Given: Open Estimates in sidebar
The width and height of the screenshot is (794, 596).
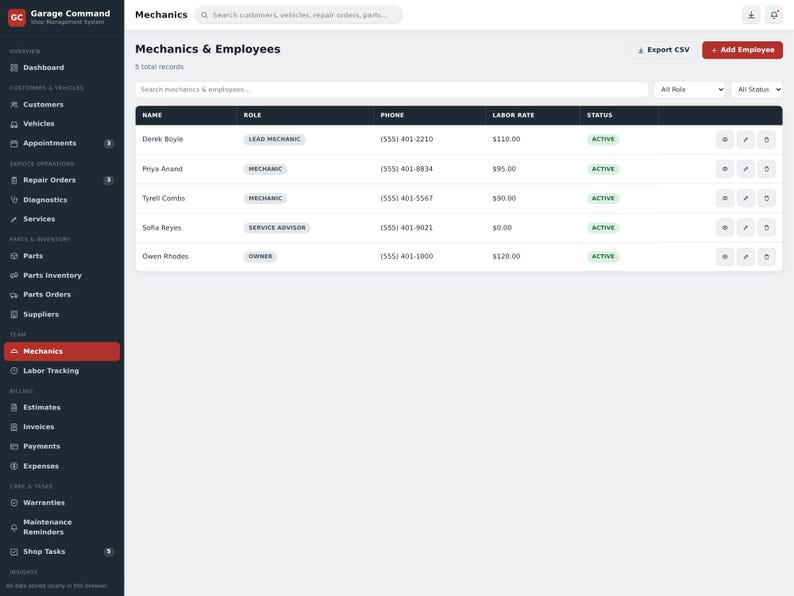Looking at the screenshot, I should click(62, 408).
